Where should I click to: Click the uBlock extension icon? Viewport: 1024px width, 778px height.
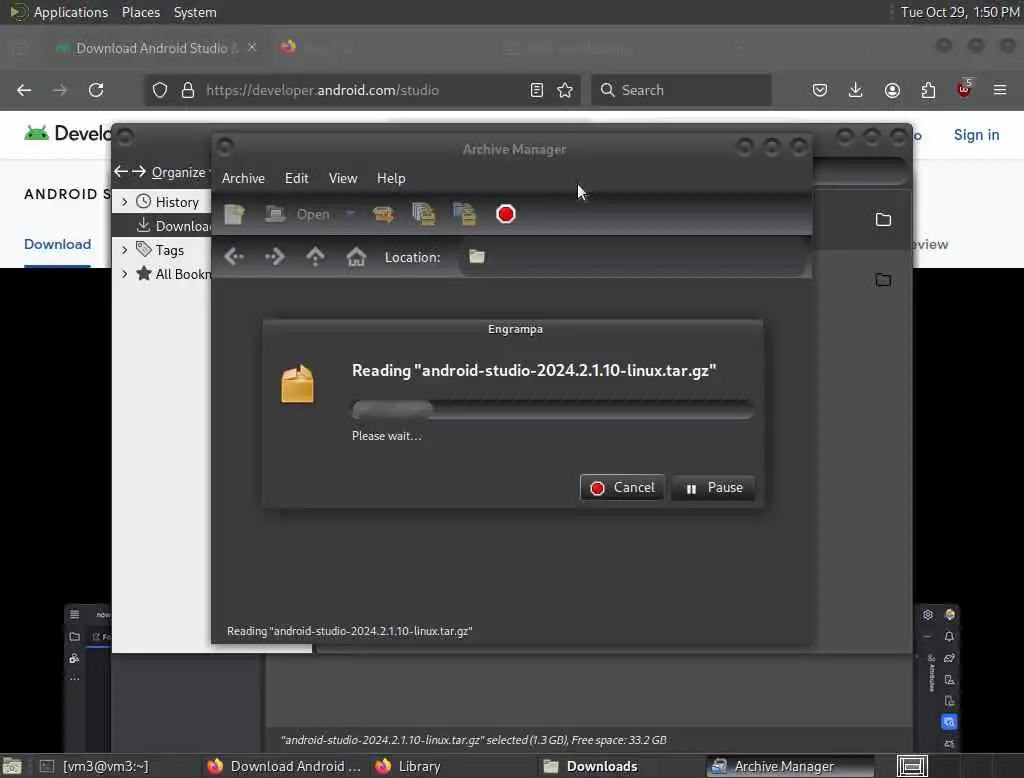pyautogui.click(x=965, y=89)
